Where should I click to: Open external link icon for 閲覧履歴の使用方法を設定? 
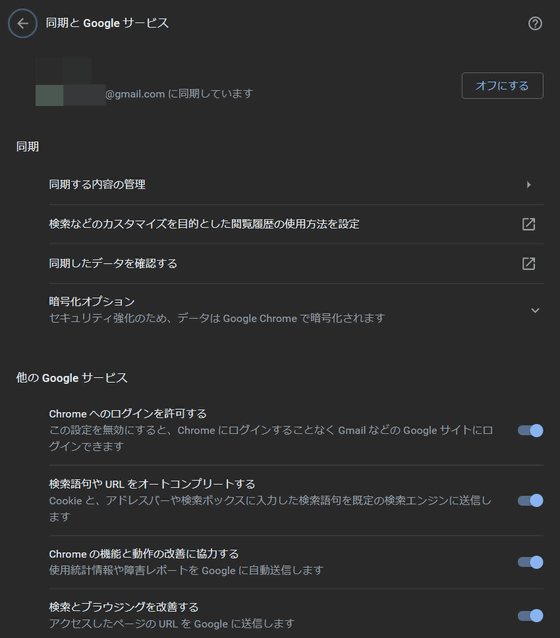point(528,224)
